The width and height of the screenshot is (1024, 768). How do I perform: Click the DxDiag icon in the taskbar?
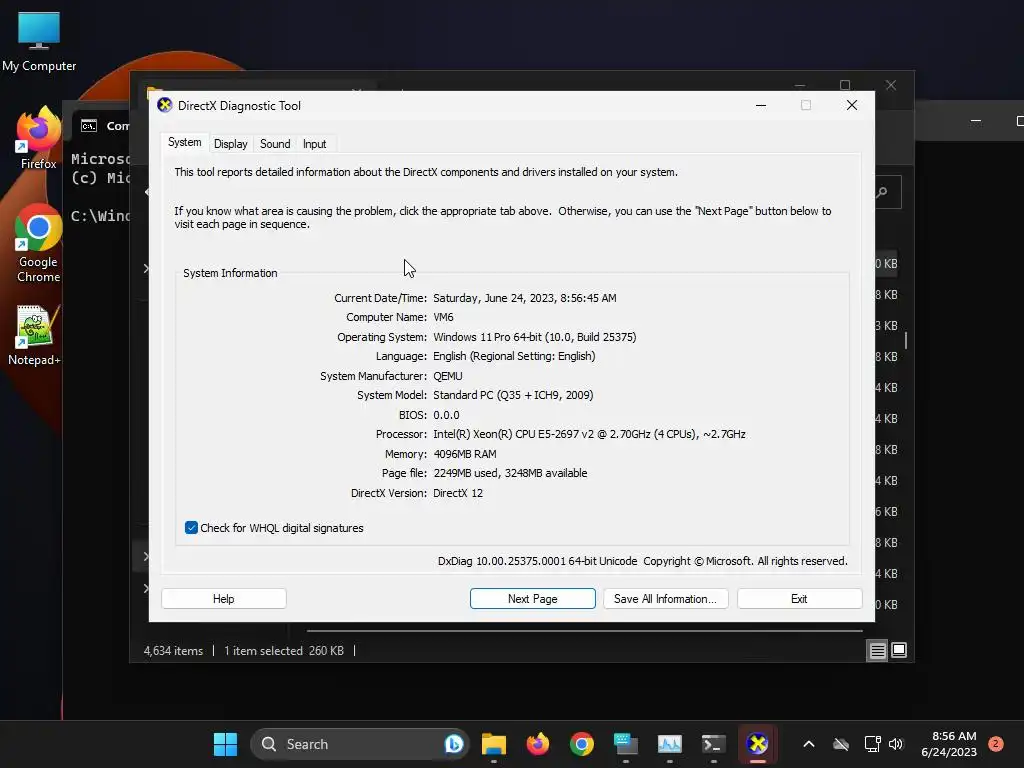click(758, 744)
